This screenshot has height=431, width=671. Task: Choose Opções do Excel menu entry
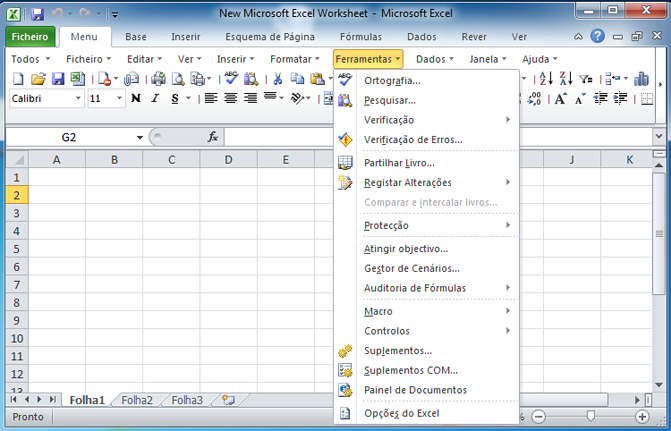[x=427, y=413]
